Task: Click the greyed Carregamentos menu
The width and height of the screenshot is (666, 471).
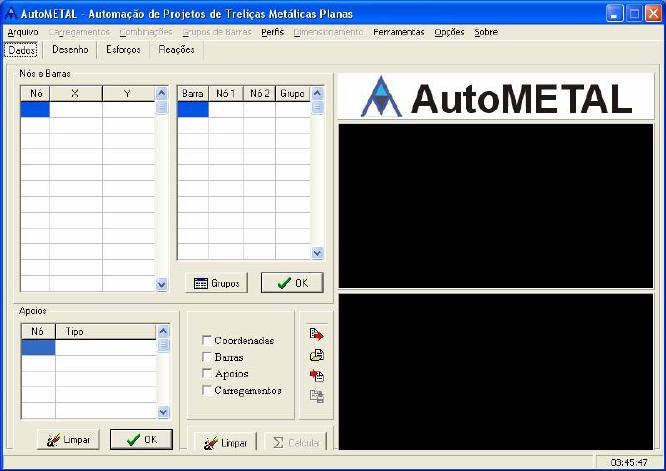Action: click(x=79, y=32)
